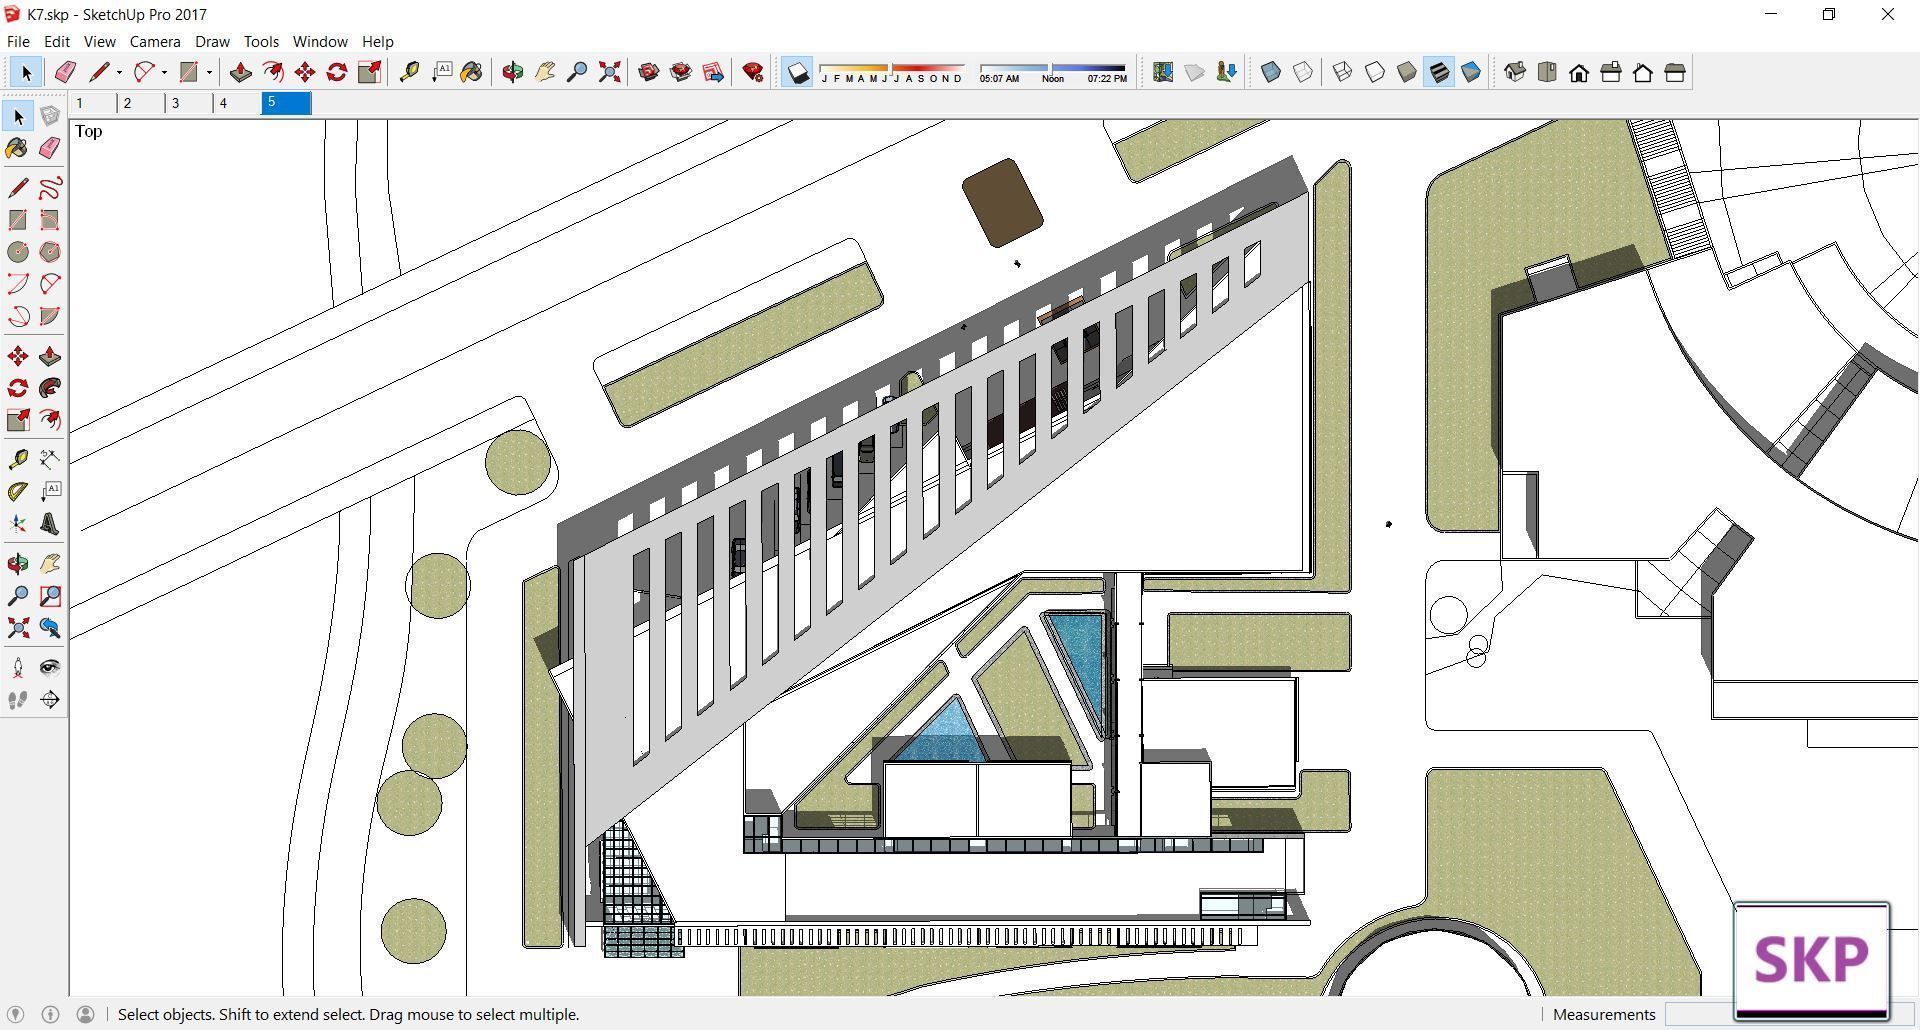Switch to scene tab 3
Image resolution: width=1920 pixels, height=1030 pixels.
pos(176,102)
